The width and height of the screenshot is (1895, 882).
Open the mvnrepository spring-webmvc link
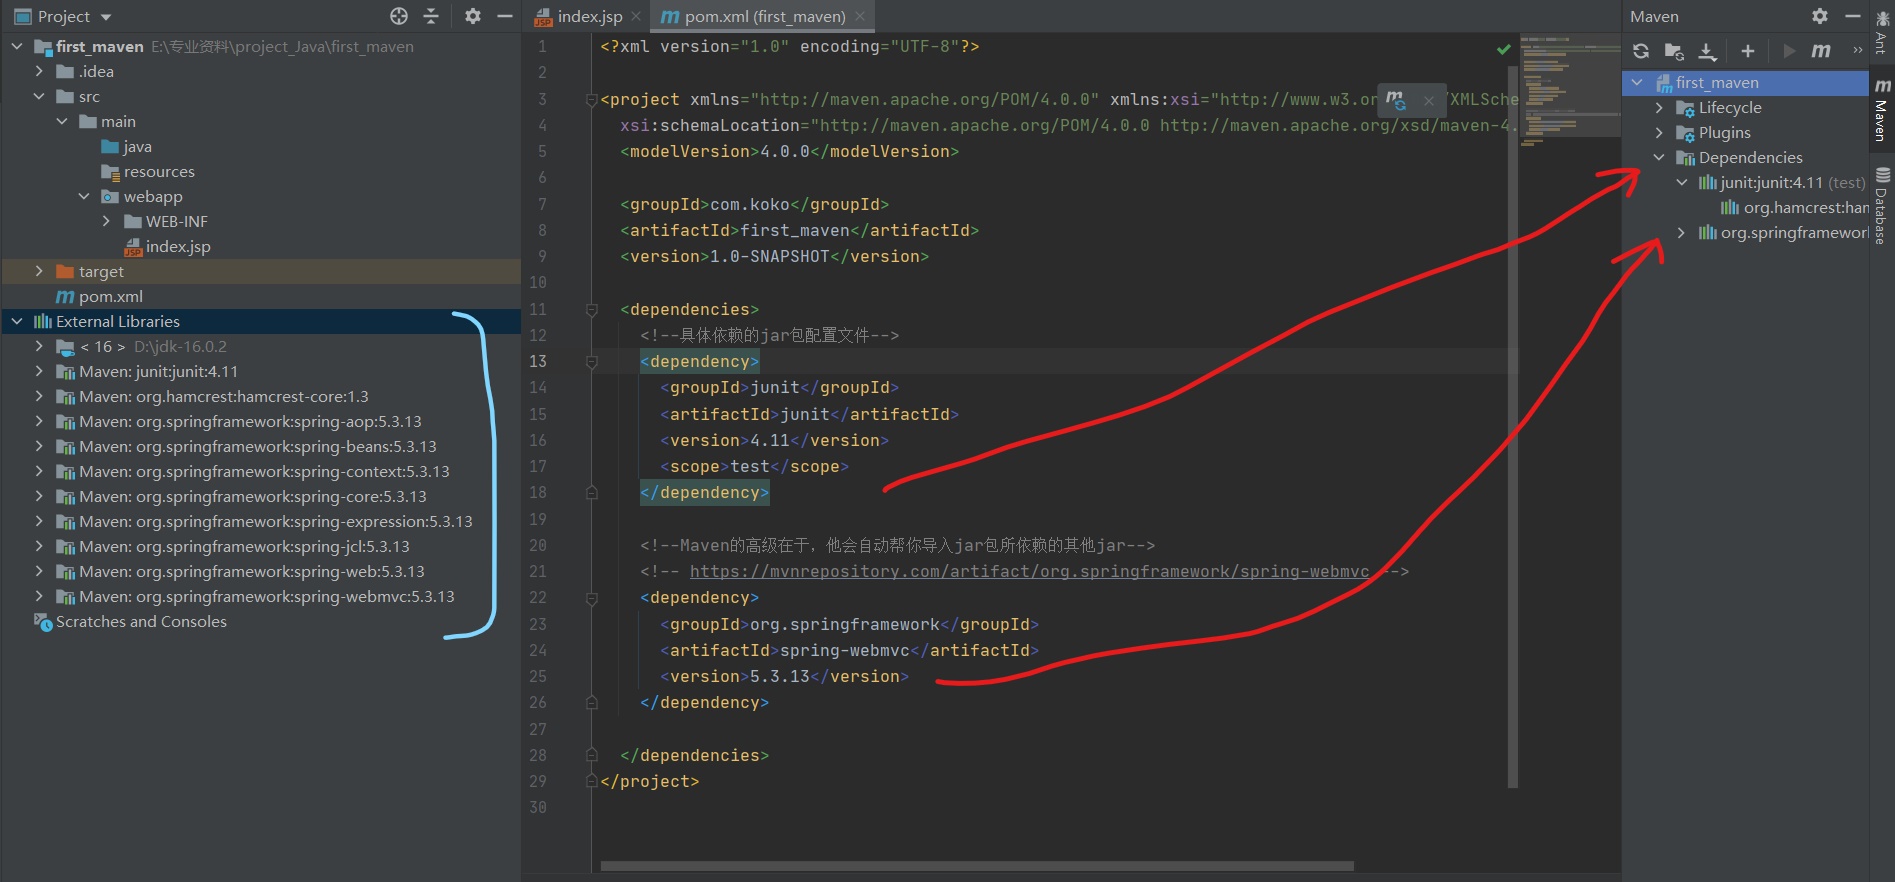tap(1029, 571)
